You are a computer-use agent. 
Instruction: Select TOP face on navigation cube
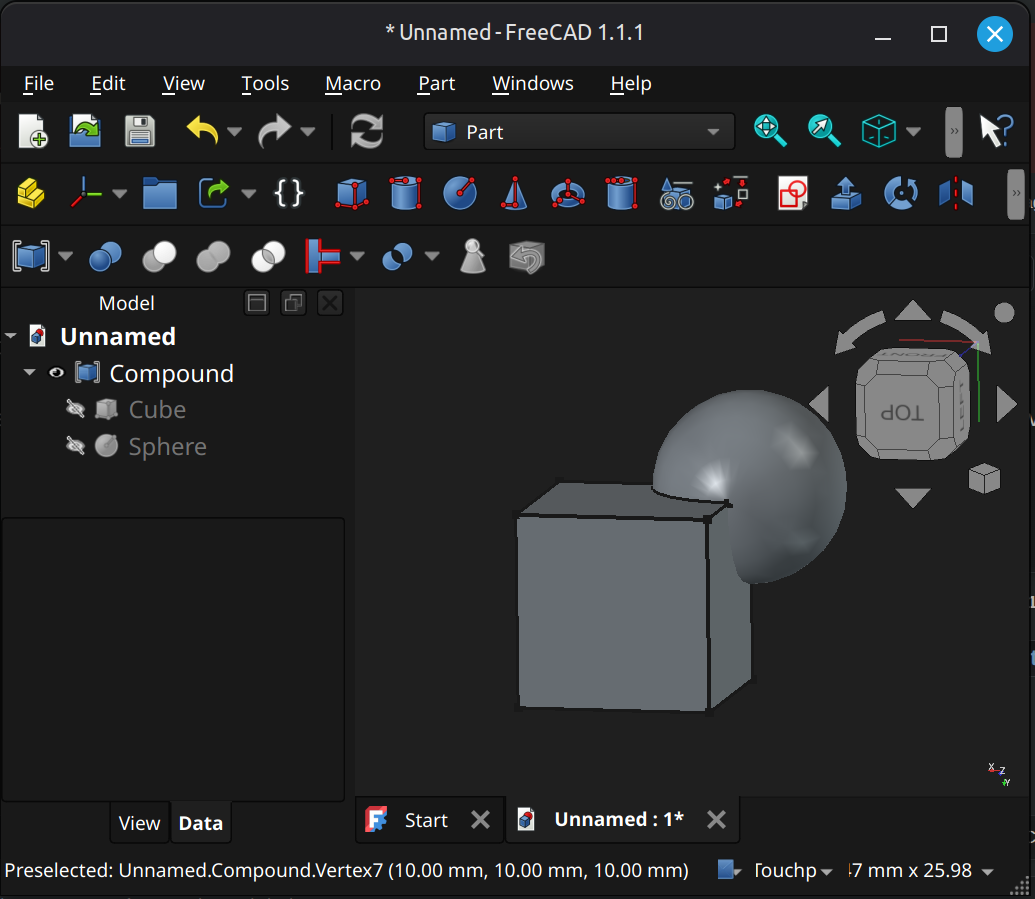coord(902,413)
